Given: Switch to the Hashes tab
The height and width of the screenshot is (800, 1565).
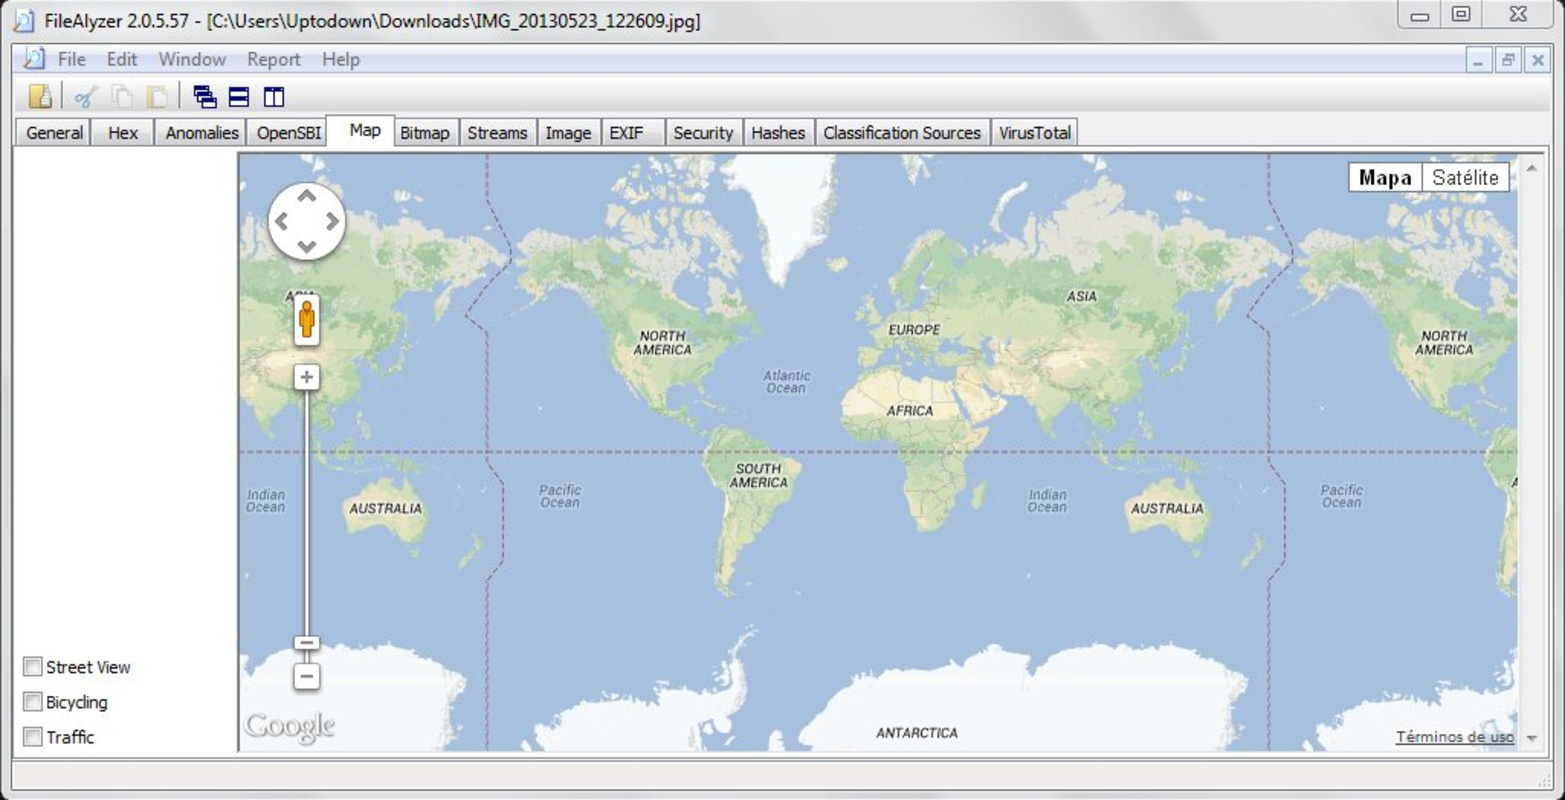Looking at the screenshot, I should (x=778, y=133).
